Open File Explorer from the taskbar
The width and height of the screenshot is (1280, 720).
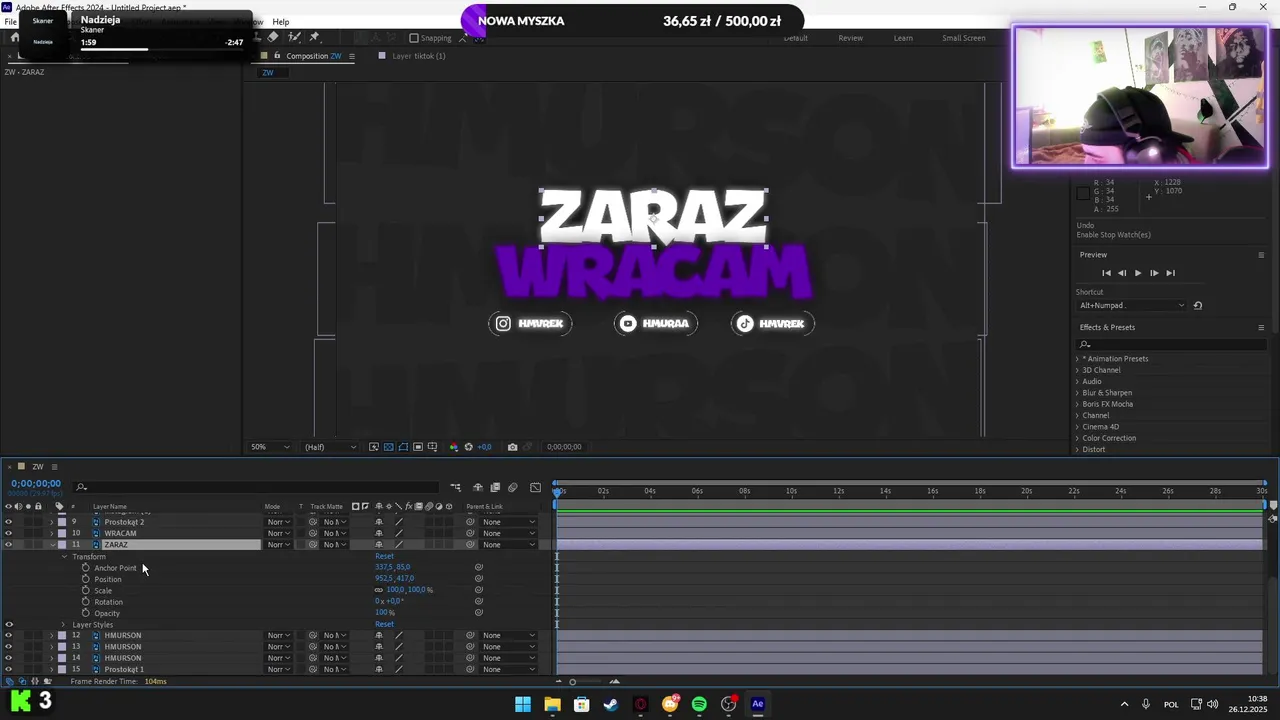(x=552, y=704)
